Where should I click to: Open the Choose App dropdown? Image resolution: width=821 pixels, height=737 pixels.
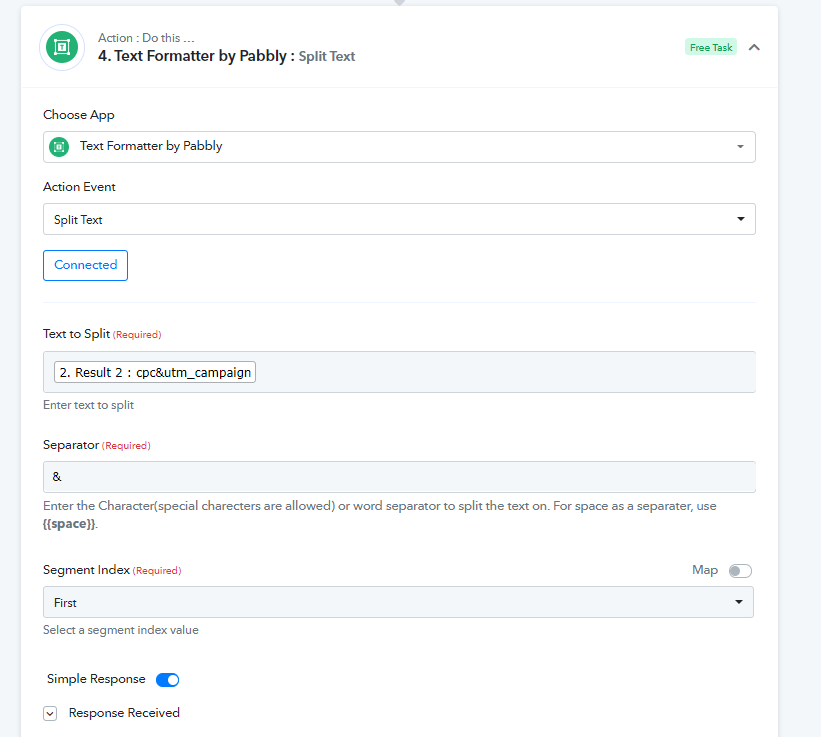399,147
